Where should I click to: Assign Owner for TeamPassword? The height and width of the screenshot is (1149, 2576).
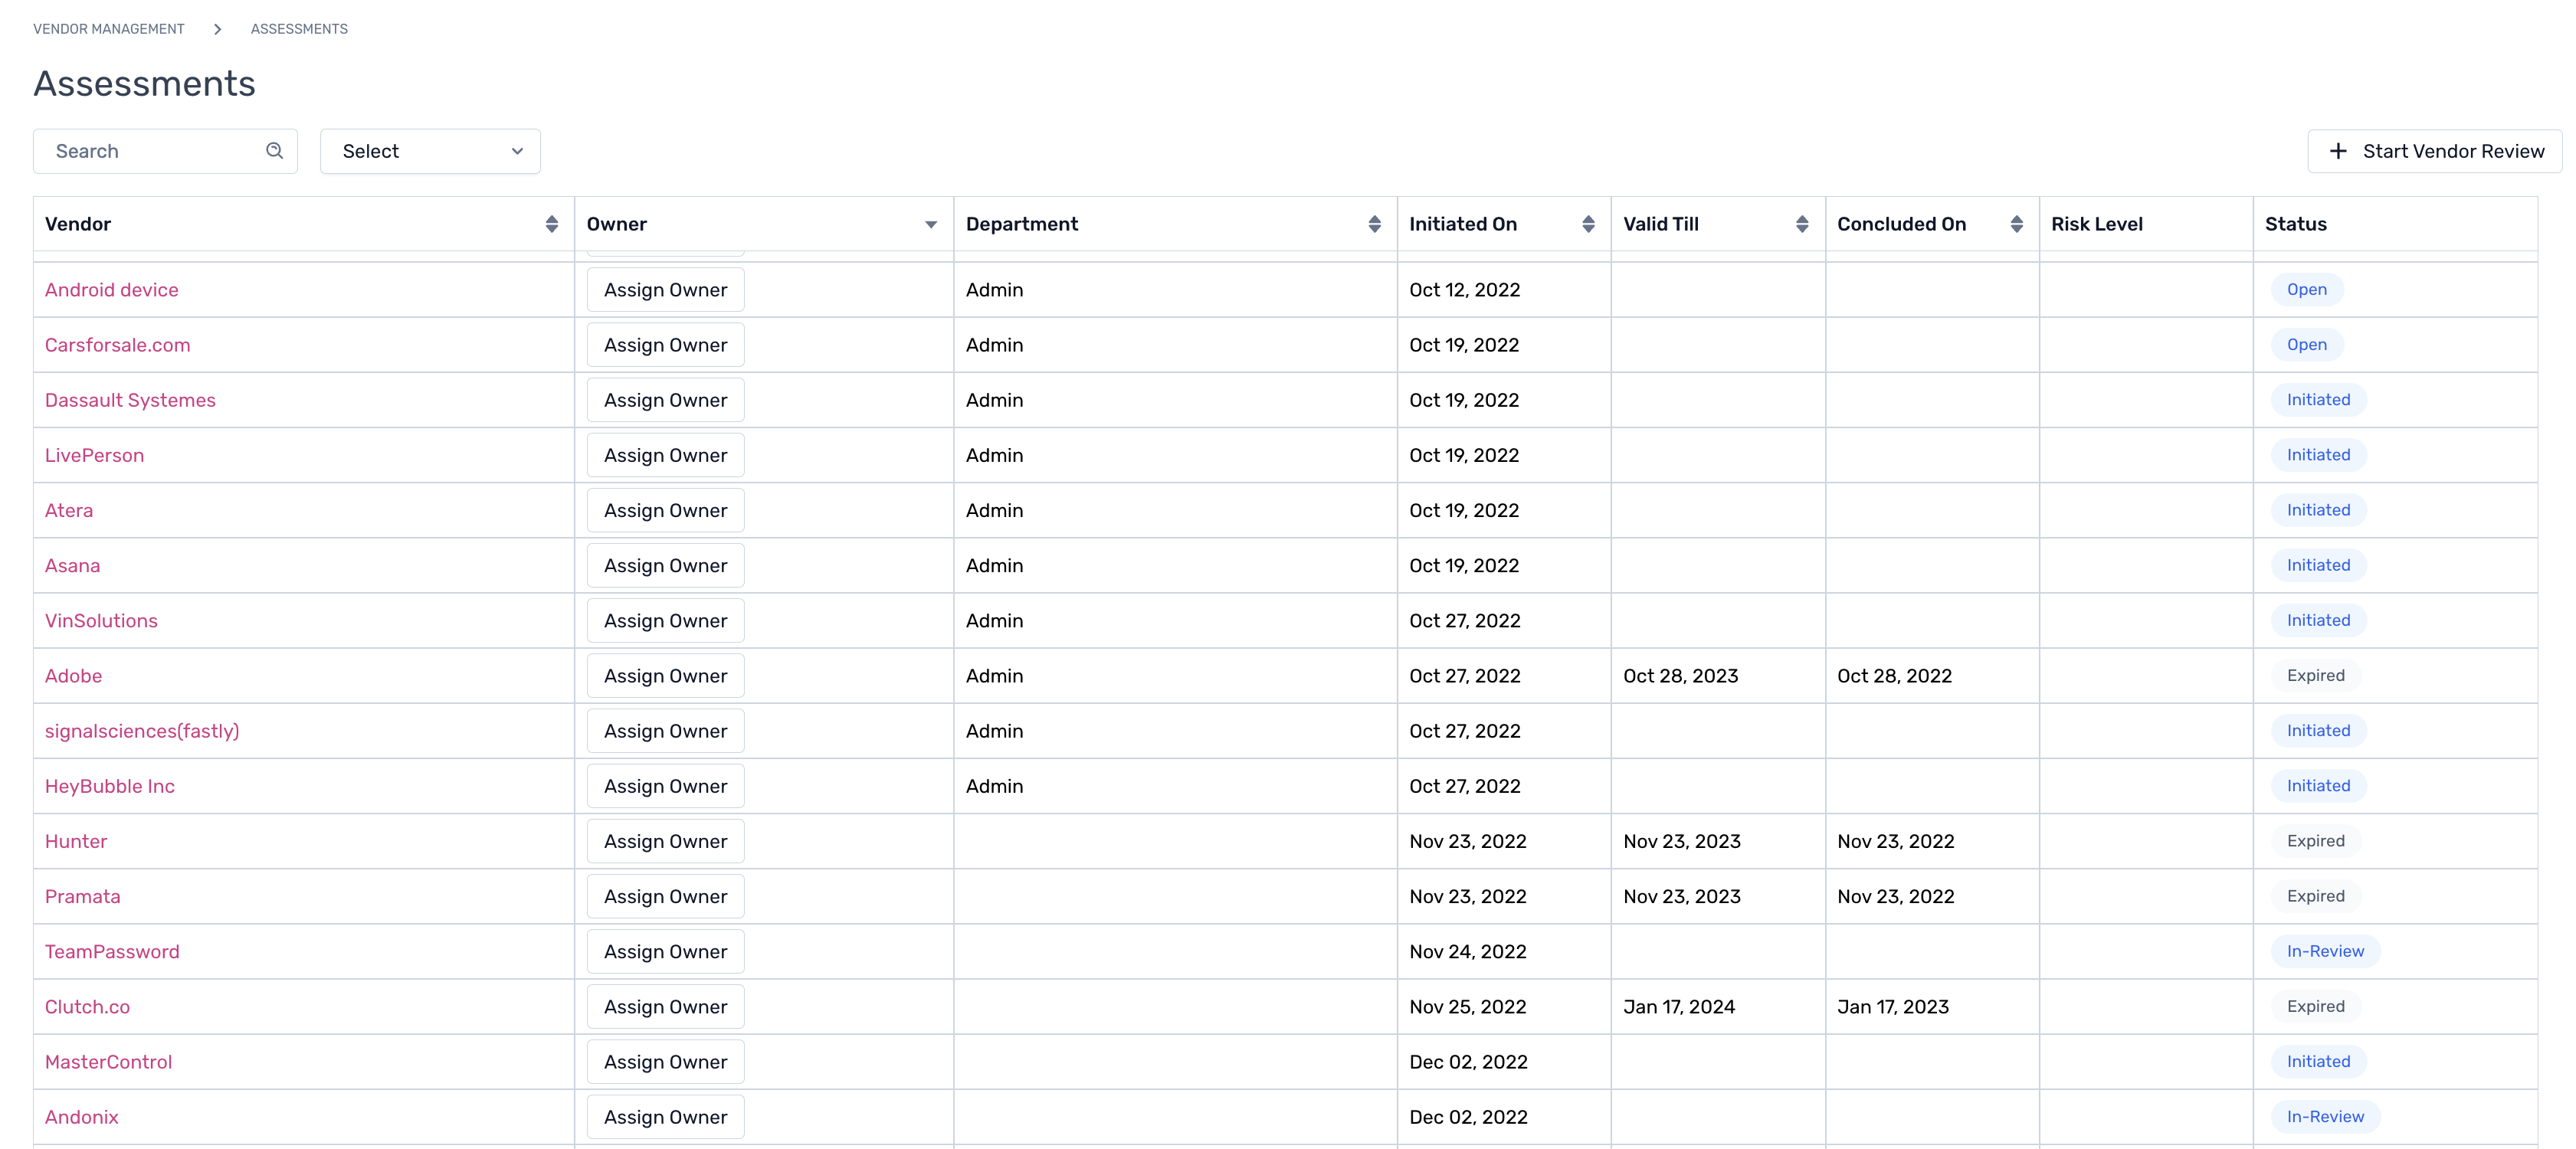tap(665, 952)
